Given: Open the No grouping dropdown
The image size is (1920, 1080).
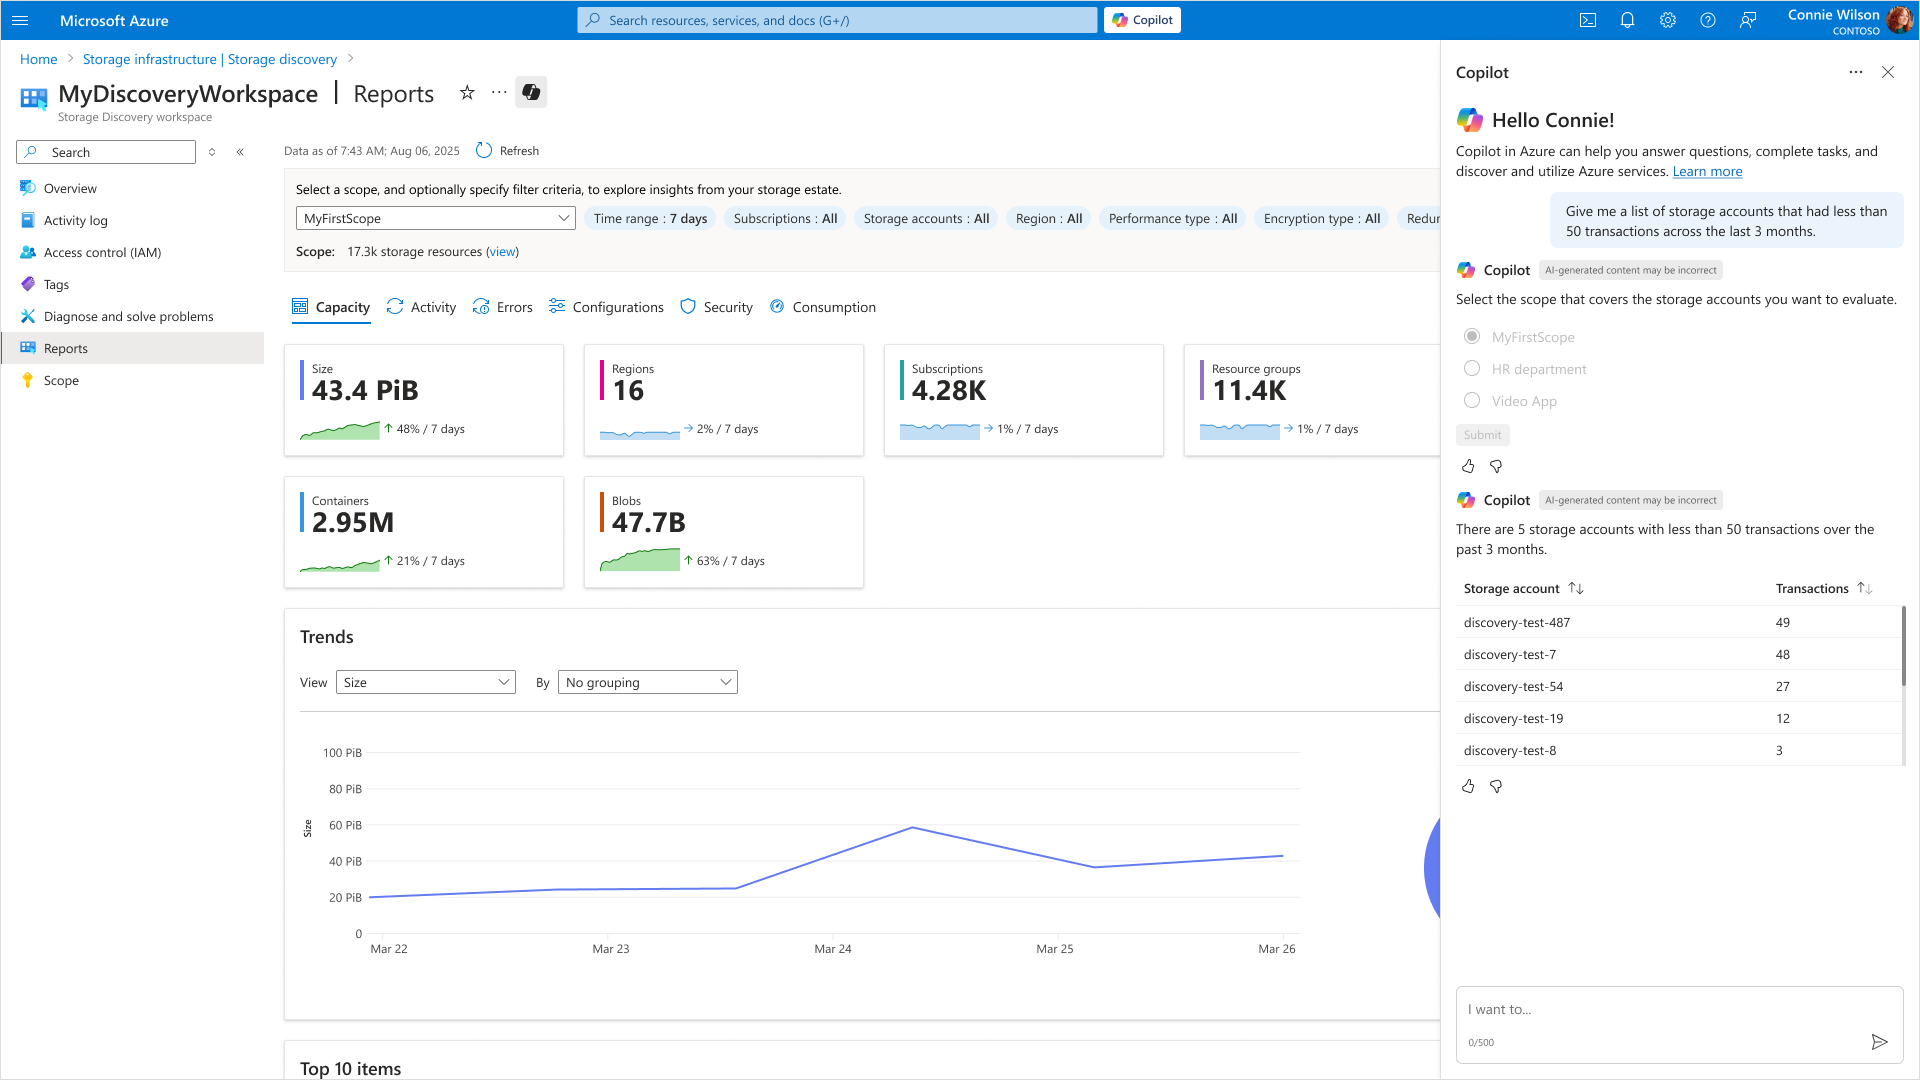Looking at the screenshot, I should point(647,682).
